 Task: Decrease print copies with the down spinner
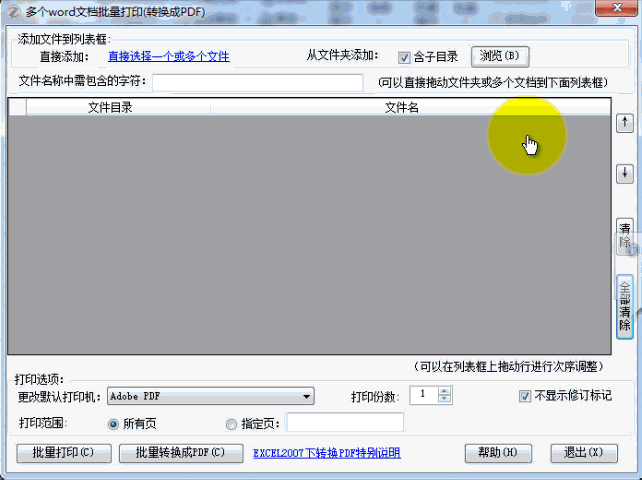click(x=445, y=400)
